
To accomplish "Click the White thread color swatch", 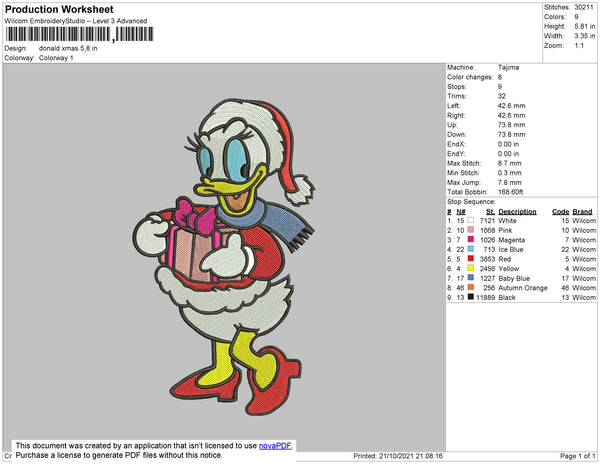I will point(471,220).
